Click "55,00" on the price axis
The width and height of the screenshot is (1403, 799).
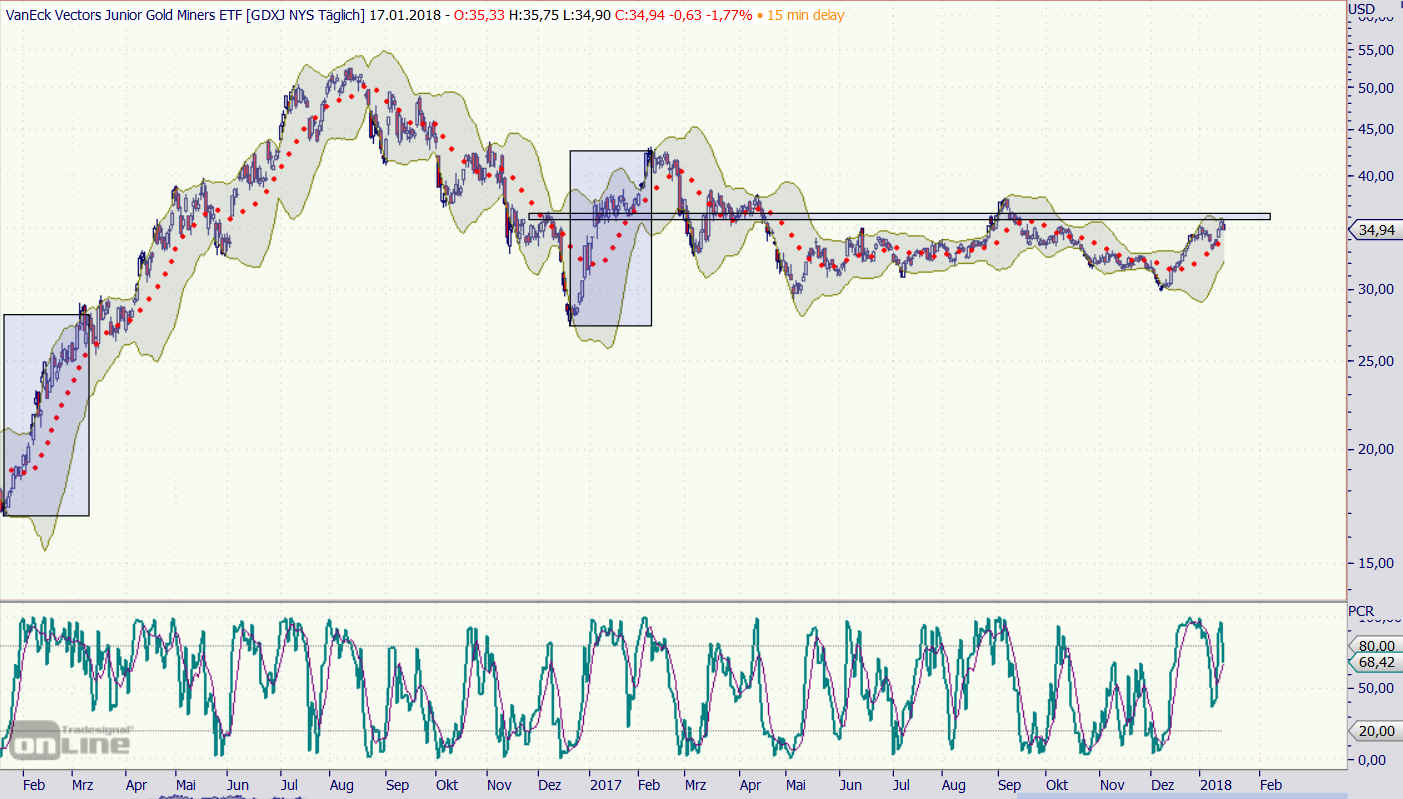1374,51
